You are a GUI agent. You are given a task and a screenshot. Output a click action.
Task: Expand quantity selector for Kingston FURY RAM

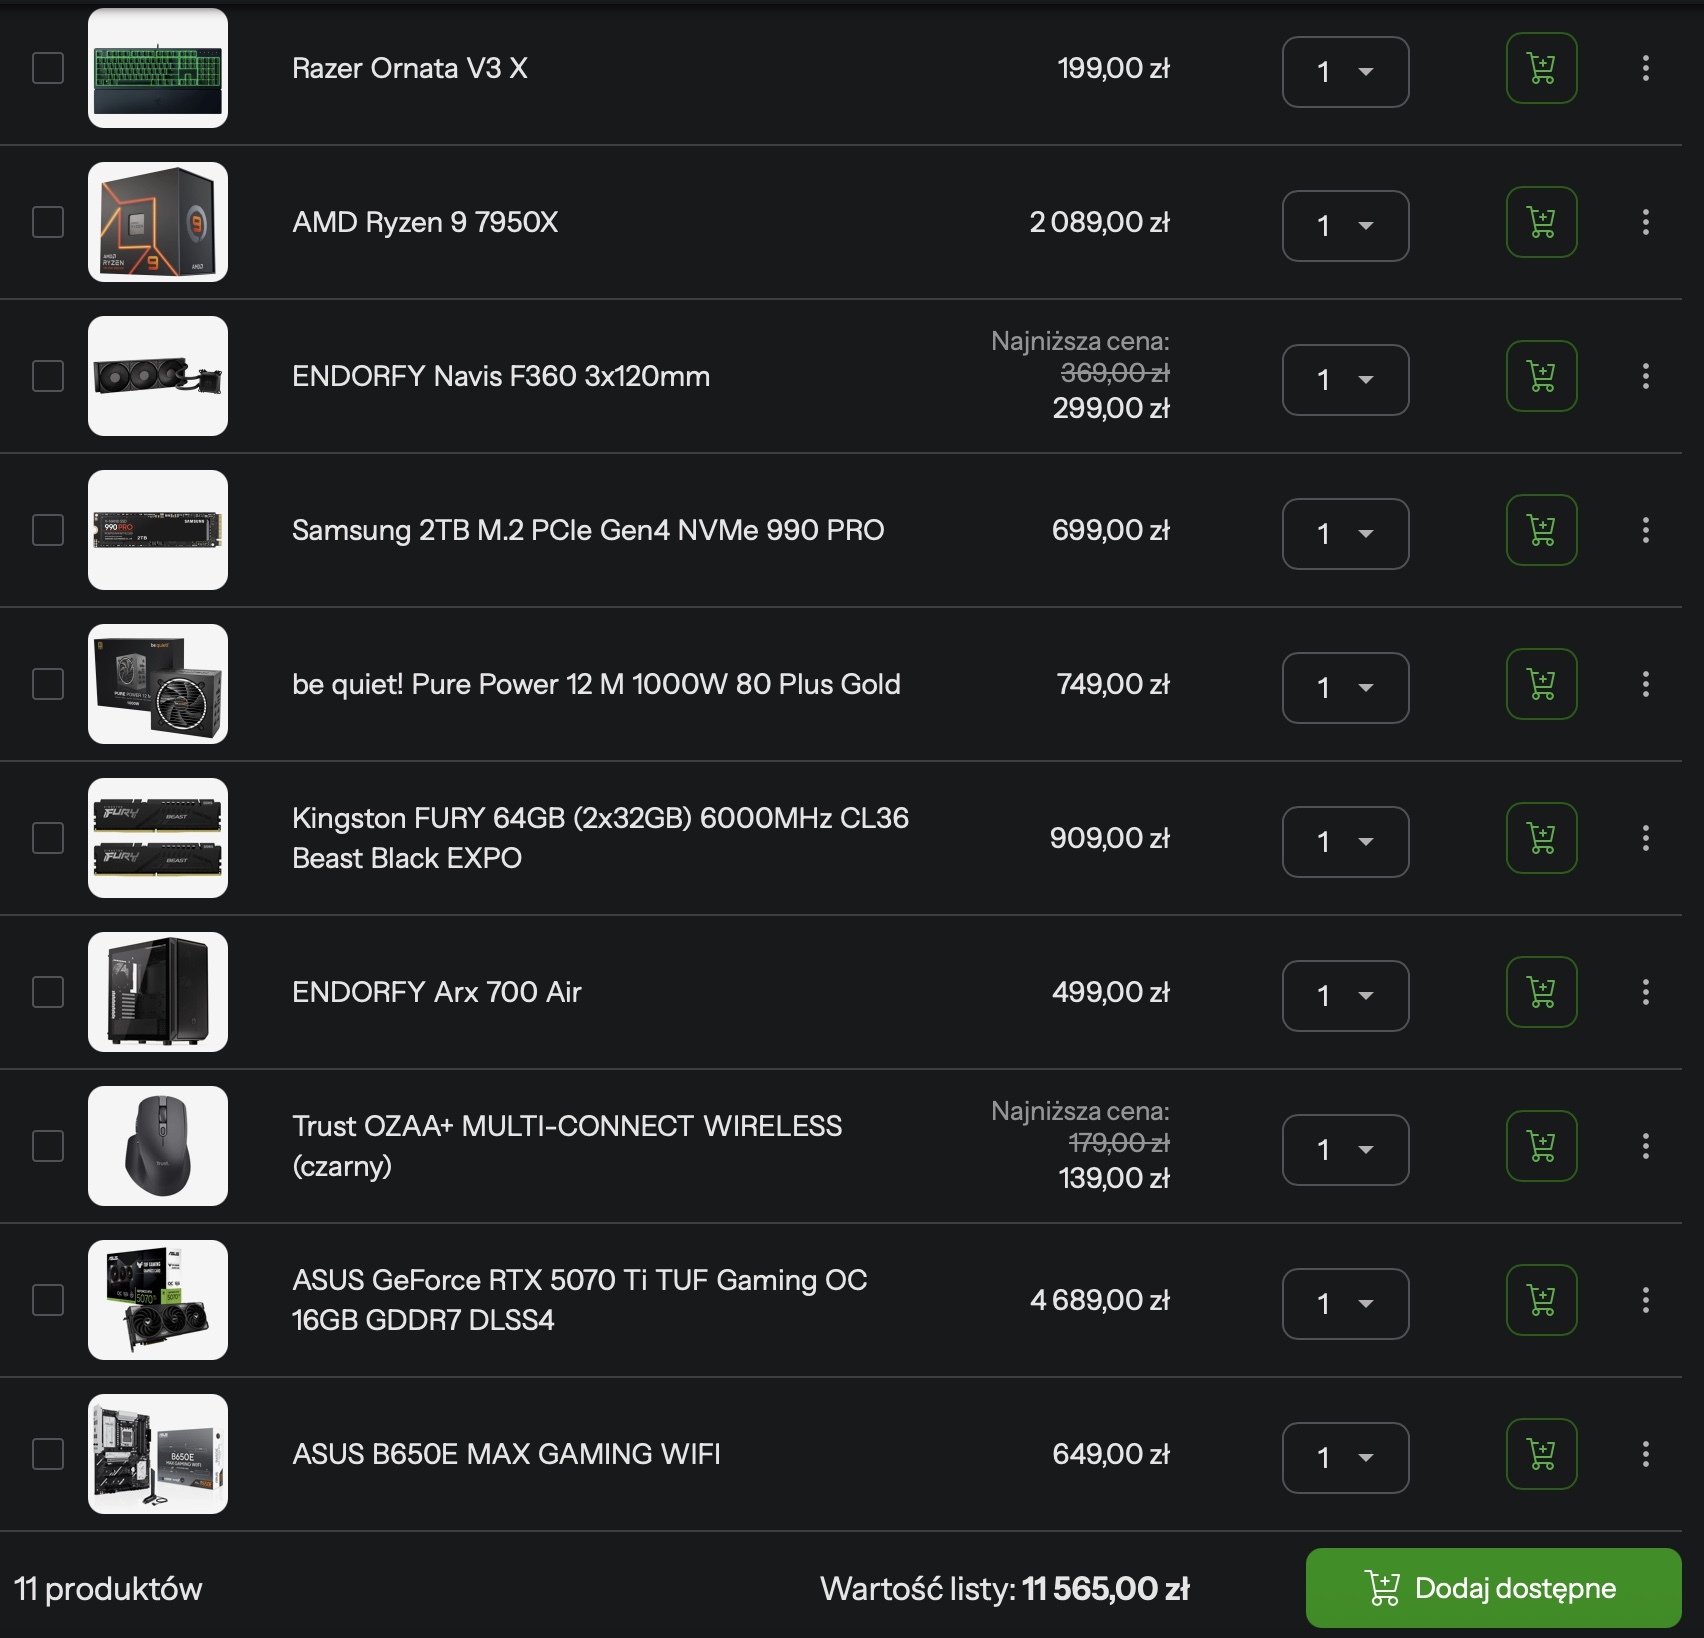1345,842
